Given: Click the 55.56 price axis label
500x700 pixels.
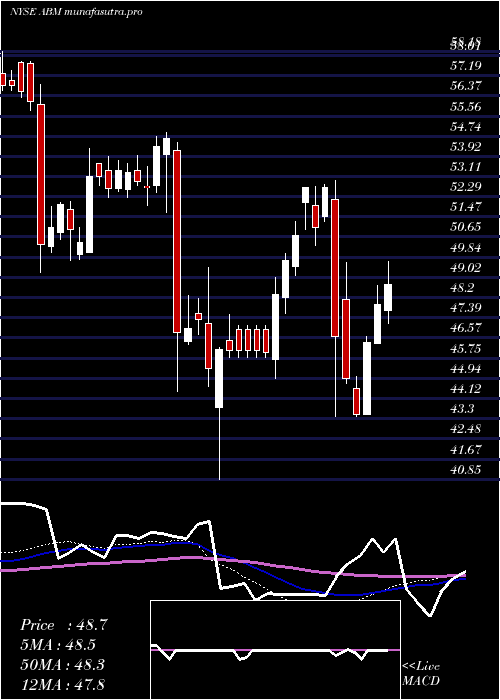Looking at the screenshot, I should tap(466, 107).
